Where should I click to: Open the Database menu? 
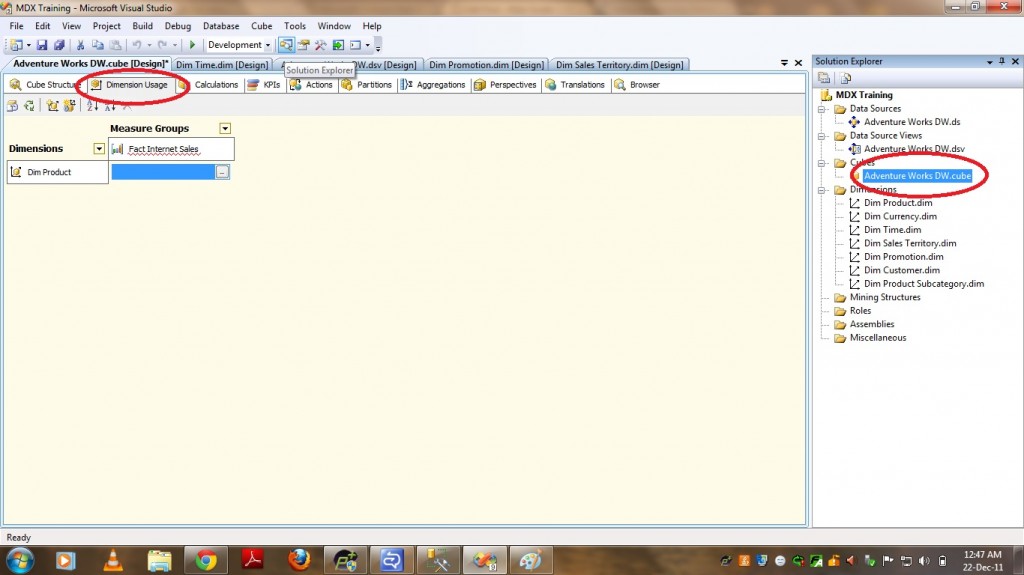tap(220, 26)
